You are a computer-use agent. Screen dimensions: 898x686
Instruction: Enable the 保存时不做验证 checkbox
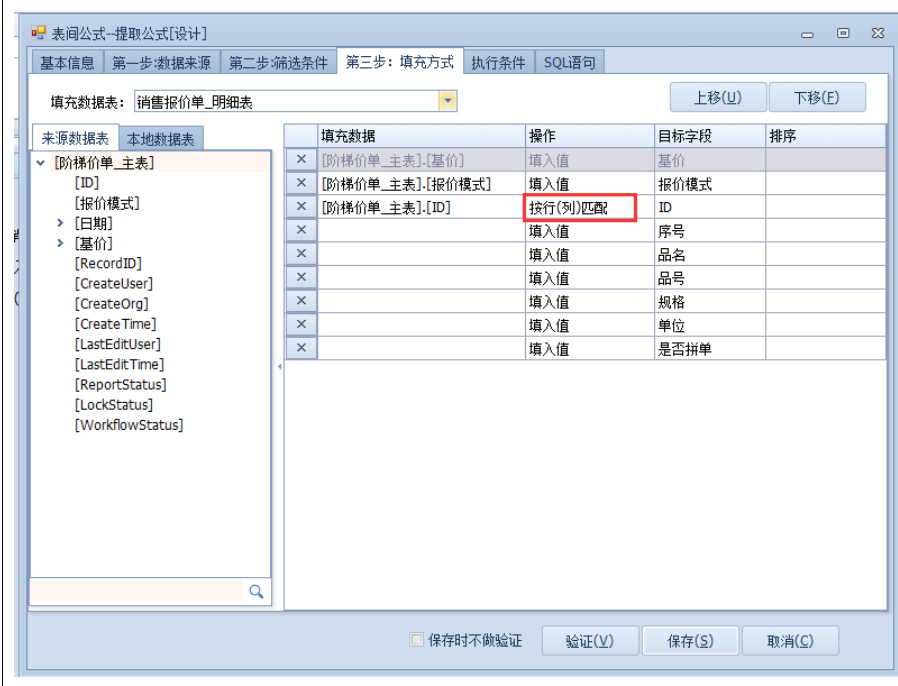[417, 641]
